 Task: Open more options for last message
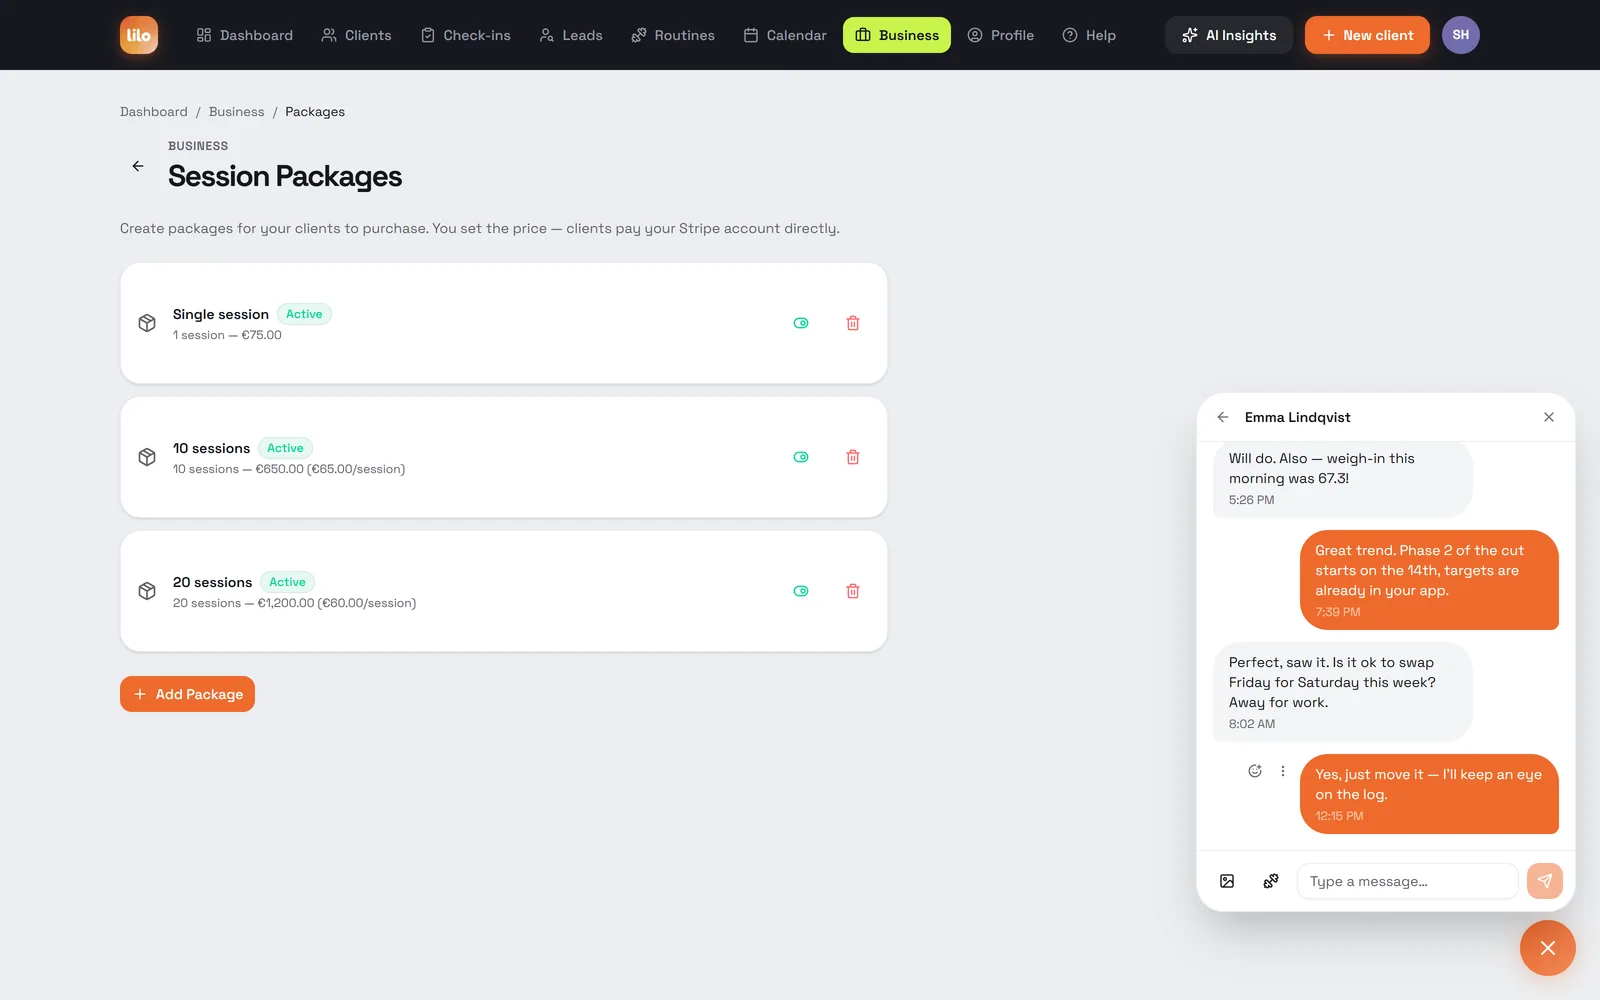[1283, 771]
